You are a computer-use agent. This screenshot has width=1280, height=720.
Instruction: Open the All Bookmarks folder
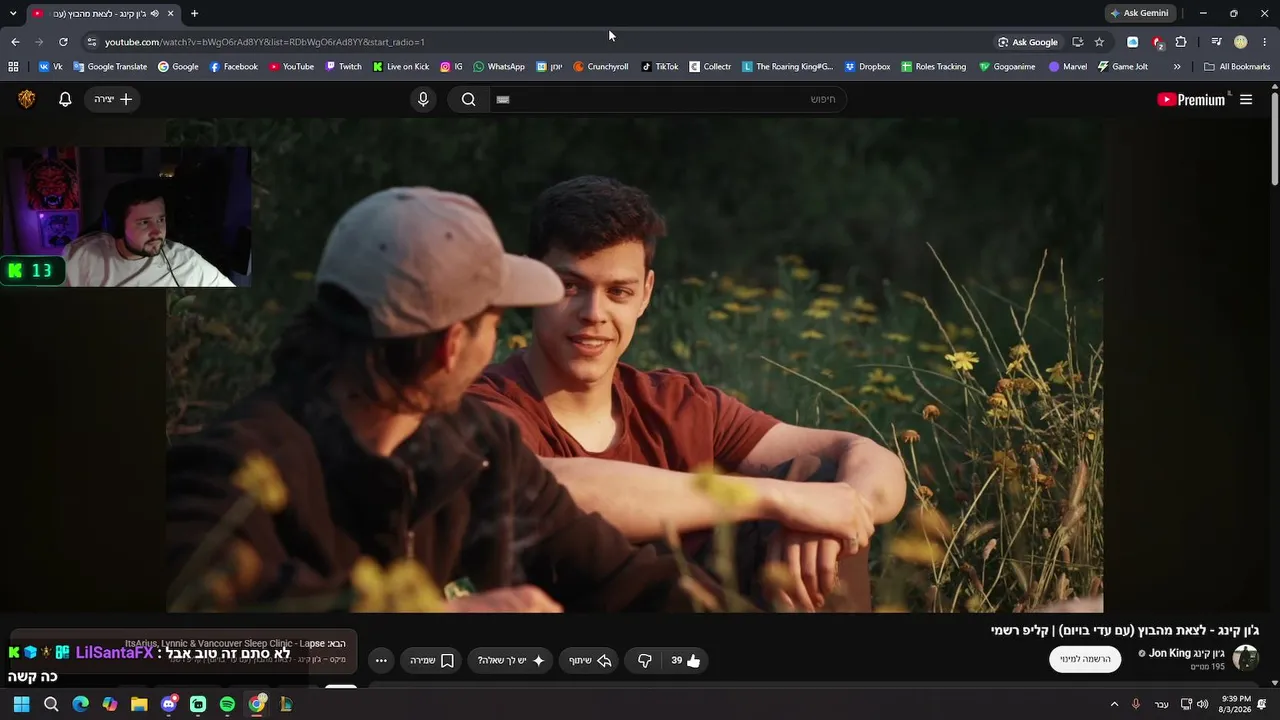tap(1237, 67)
